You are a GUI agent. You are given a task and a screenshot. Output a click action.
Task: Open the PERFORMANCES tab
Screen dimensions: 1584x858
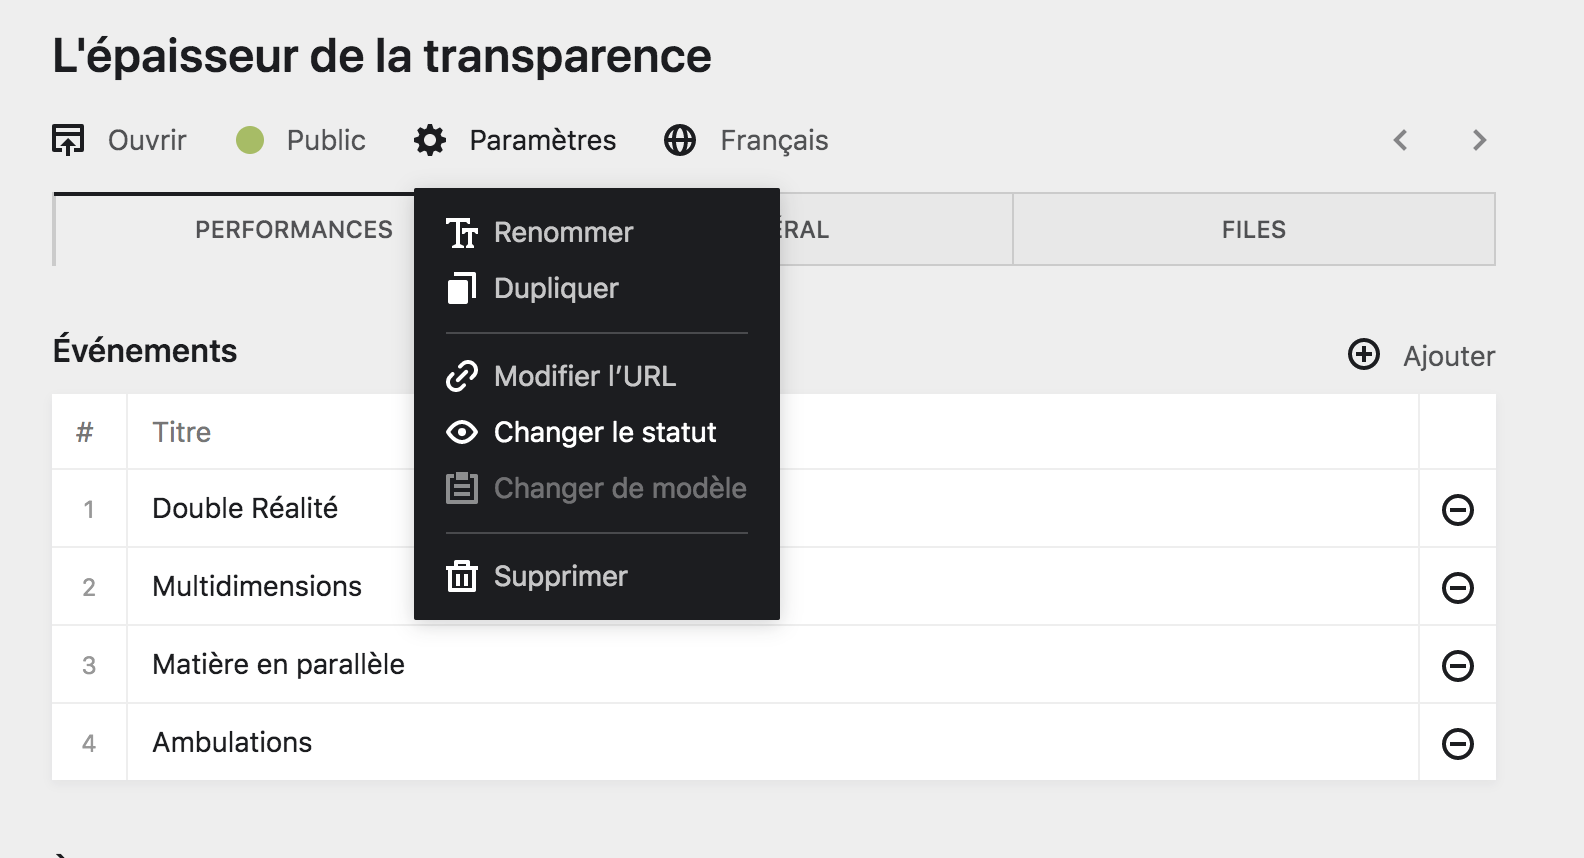[294, 229]
